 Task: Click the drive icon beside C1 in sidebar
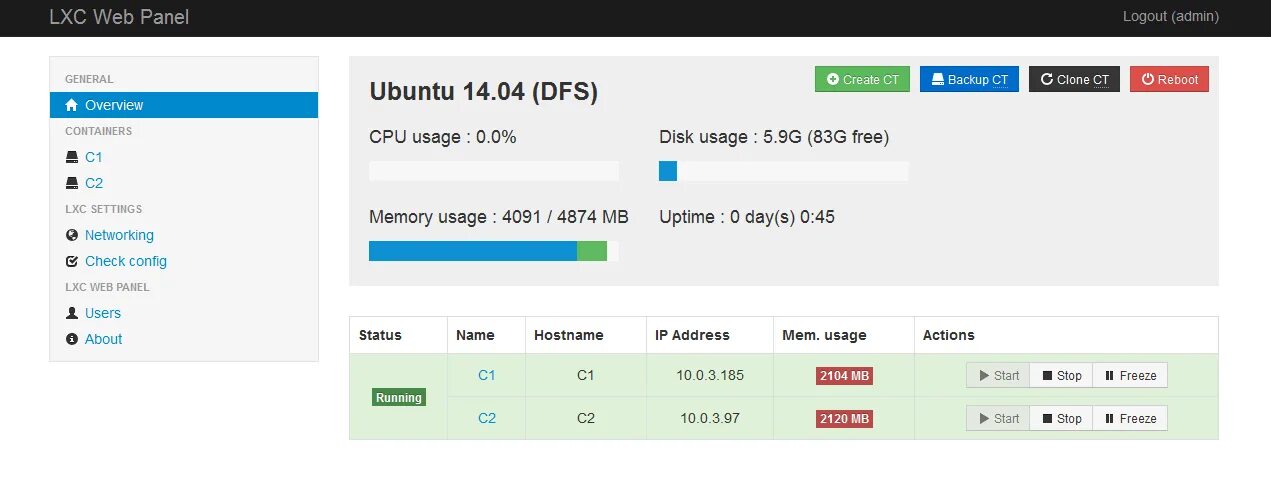tap(71, 157)
